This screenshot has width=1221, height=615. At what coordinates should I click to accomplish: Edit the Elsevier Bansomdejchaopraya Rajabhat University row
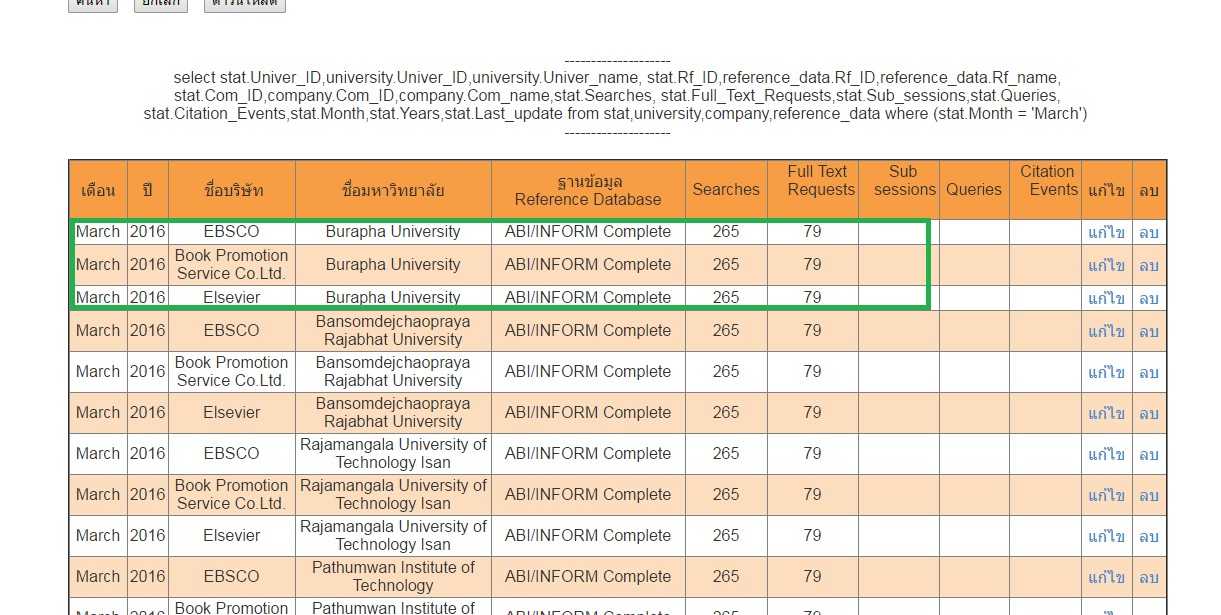(1107, 413)
